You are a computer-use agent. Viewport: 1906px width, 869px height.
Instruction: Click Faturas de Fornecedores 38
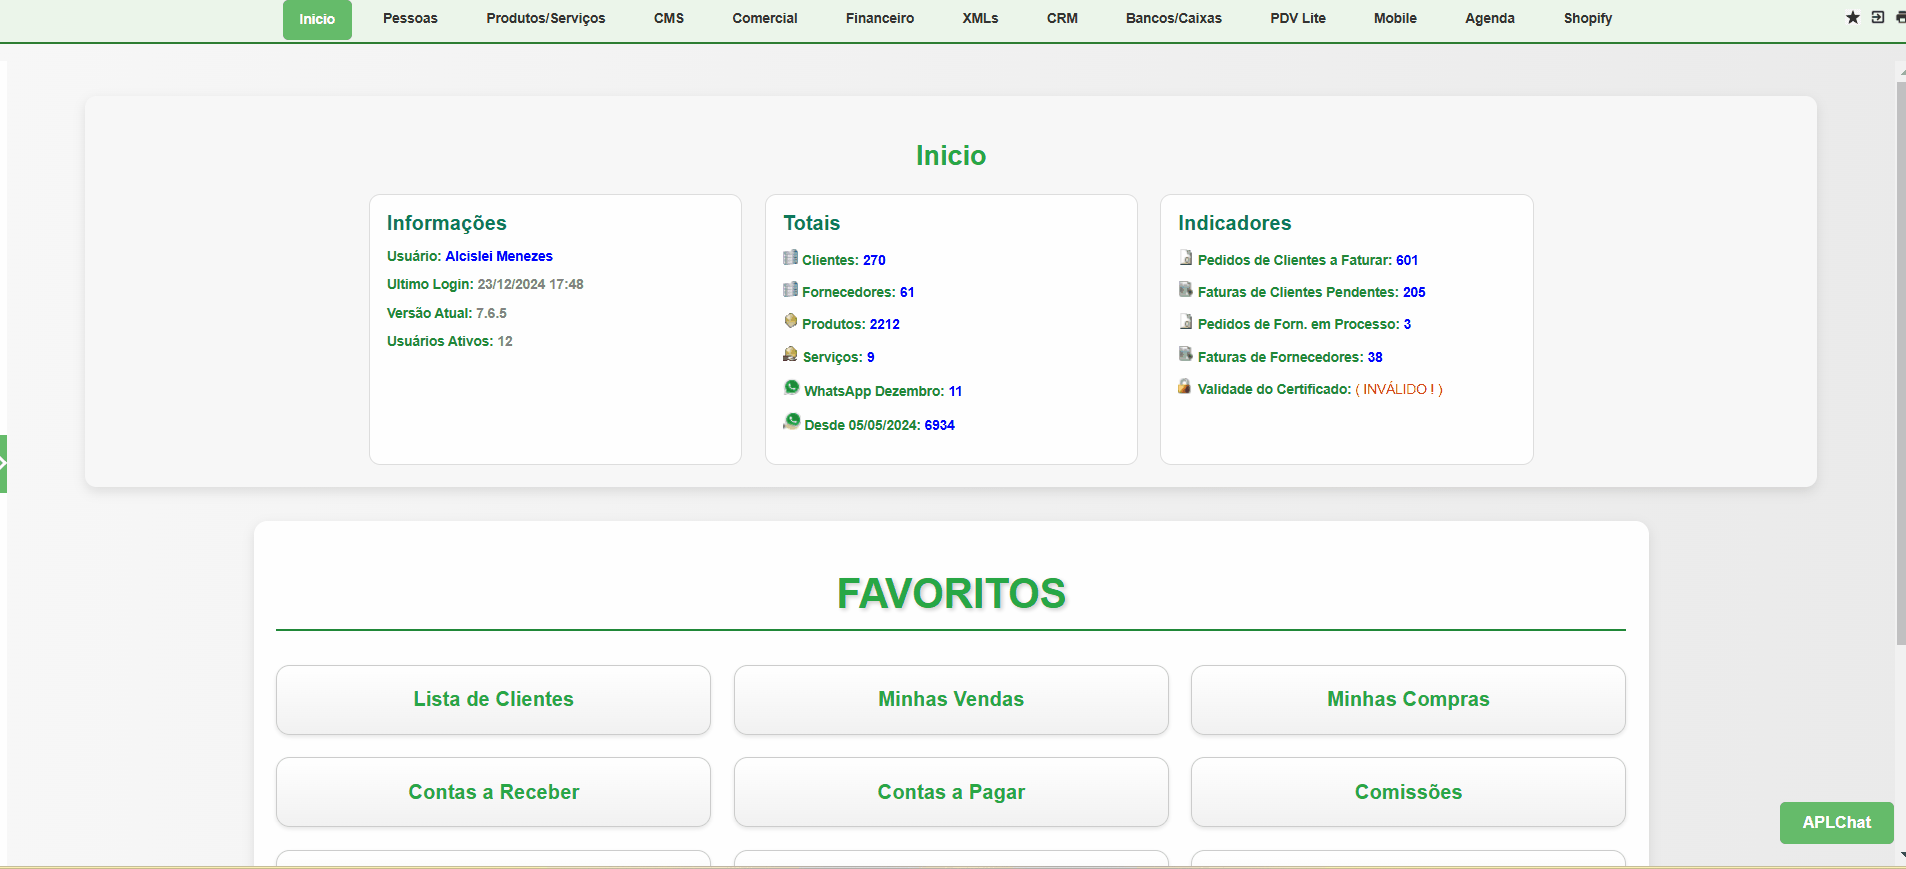click(1375, 357)
